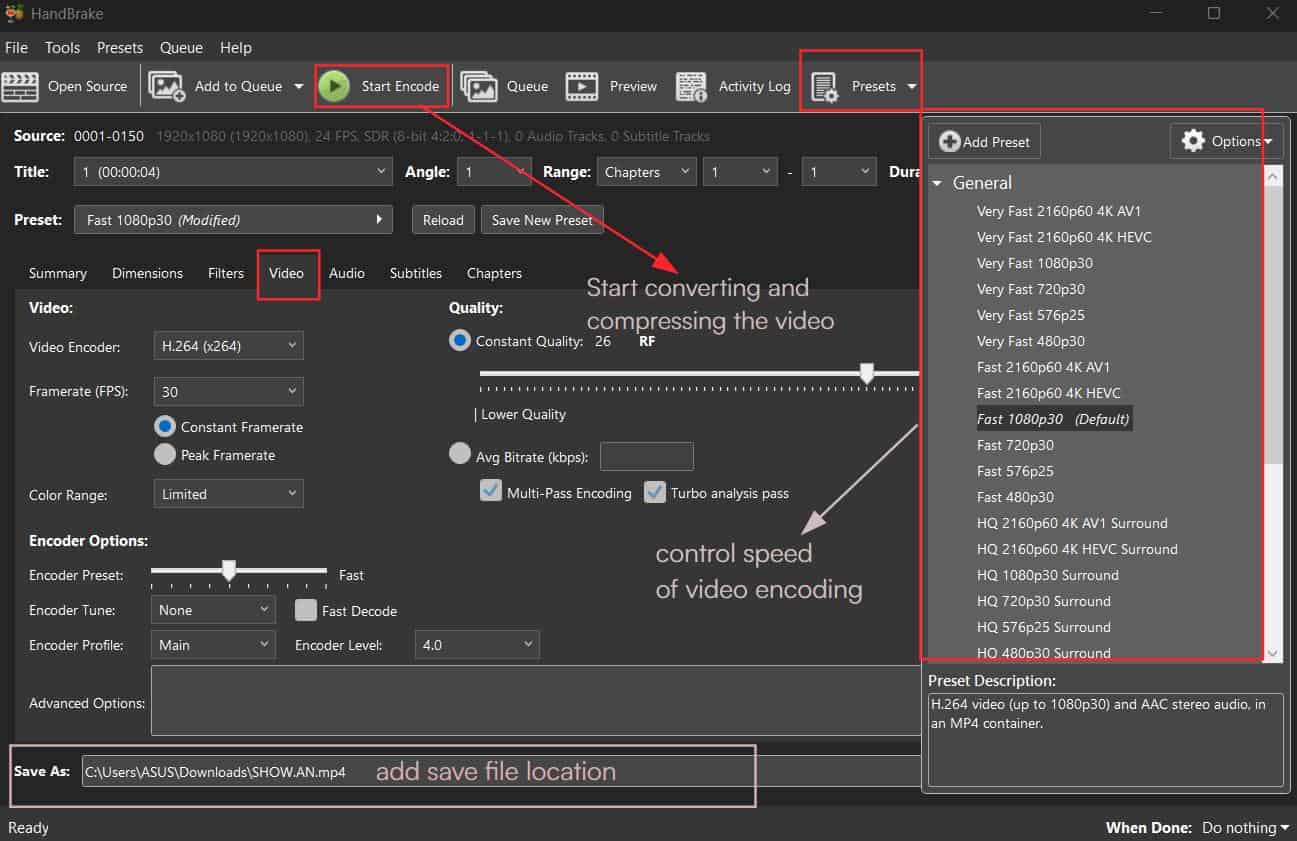Open the Video Encoder dropdown

tap(228, 346)
